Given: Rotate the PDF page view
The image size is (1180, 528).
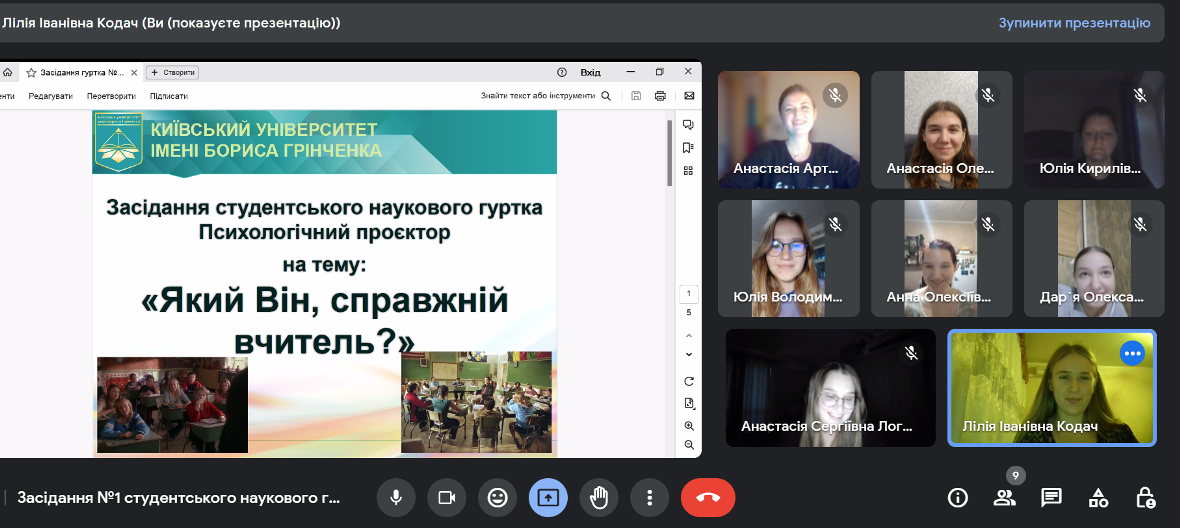Looking at the screenshot, I should click(x=688, y=381).
